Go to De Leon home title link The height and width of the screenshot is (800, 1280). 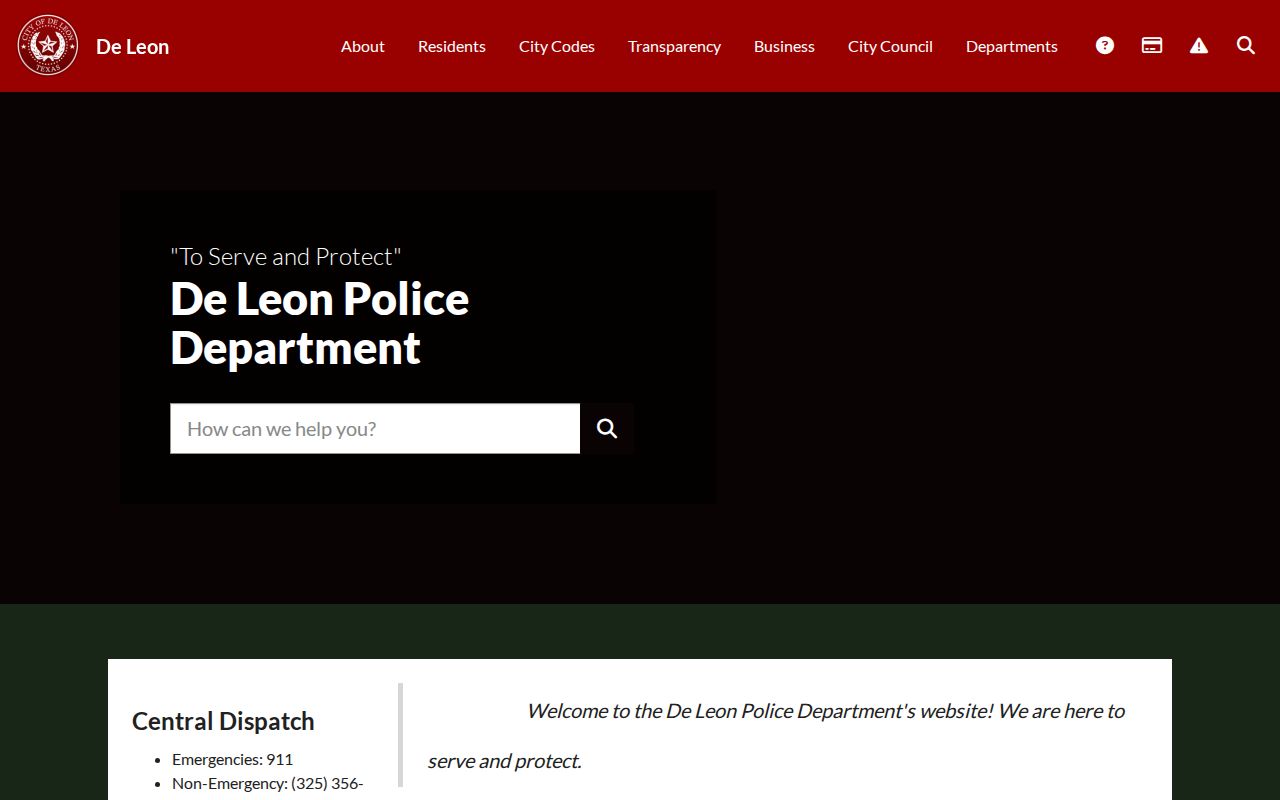pyautogui.click(x=132, y=46)
